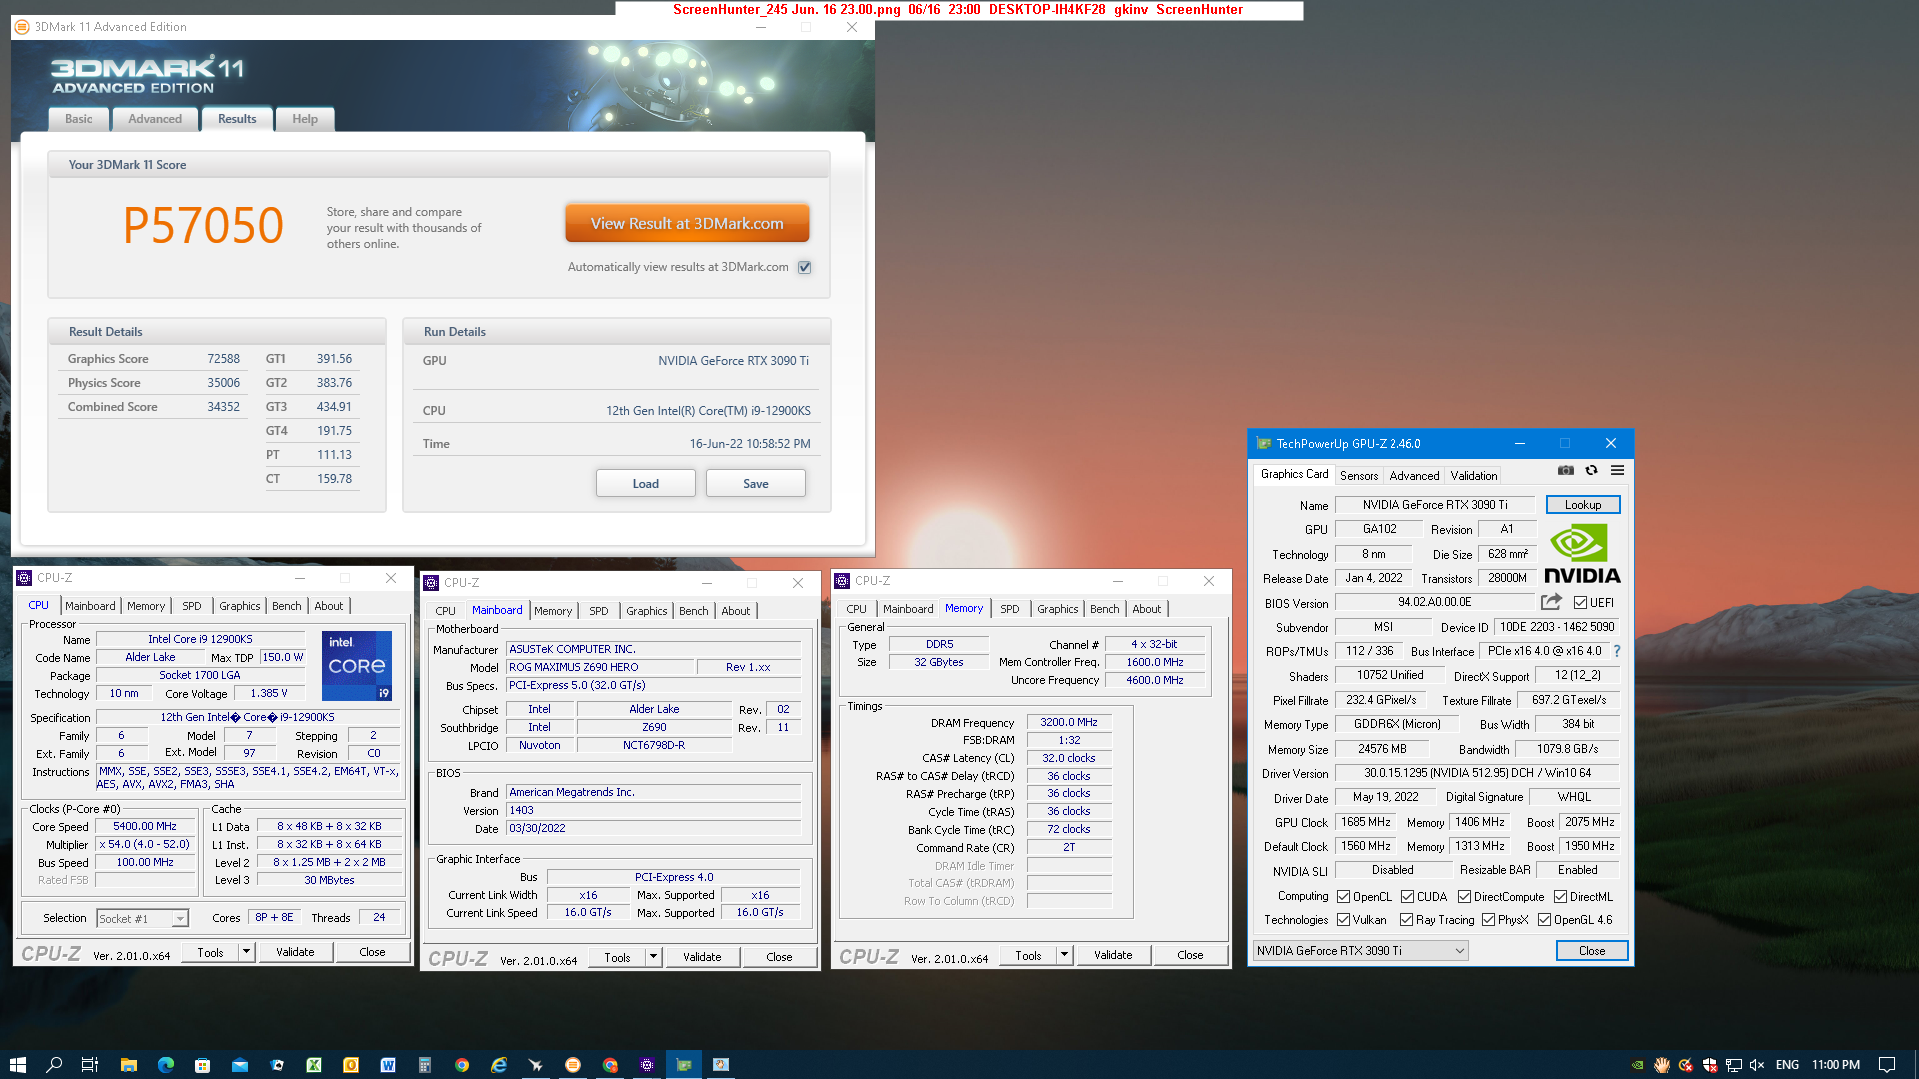Image resolution: width=1919 pixels, height=1079 pixels.
Task: Open Graphics tab in CPU-Z CPU window
Action: point(240,606)
